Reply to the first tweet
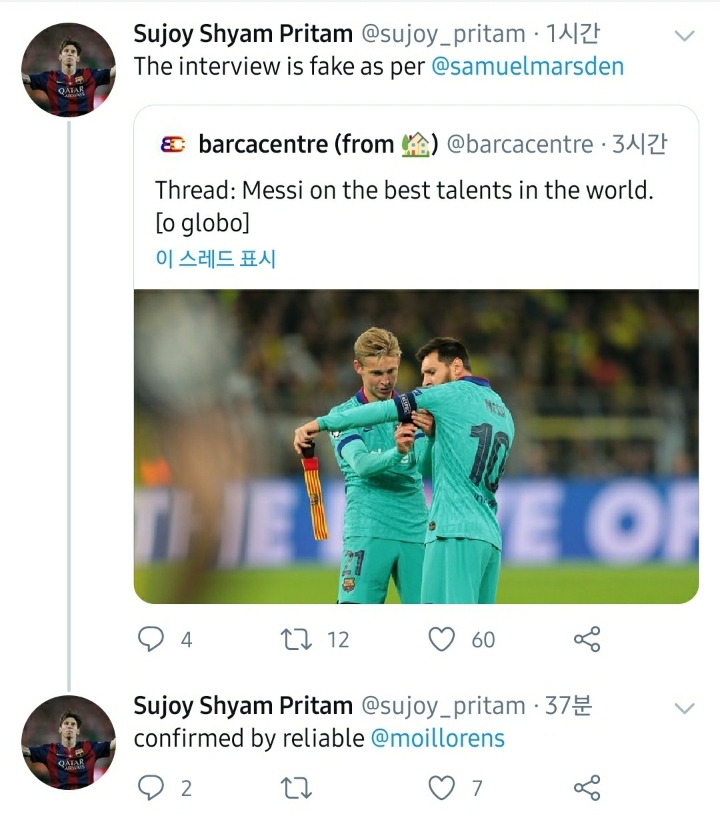 click(150, 639)
